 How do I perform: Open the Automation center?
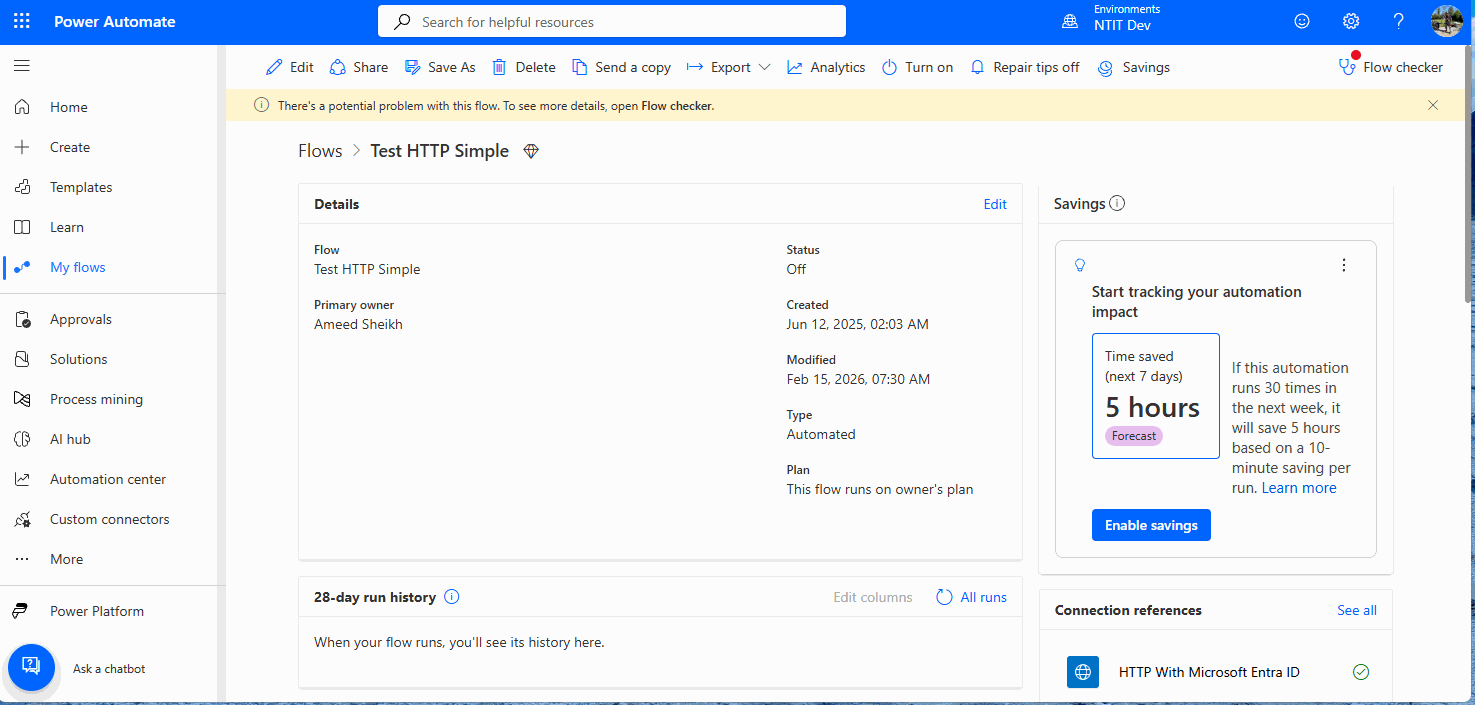coord(107,478)
